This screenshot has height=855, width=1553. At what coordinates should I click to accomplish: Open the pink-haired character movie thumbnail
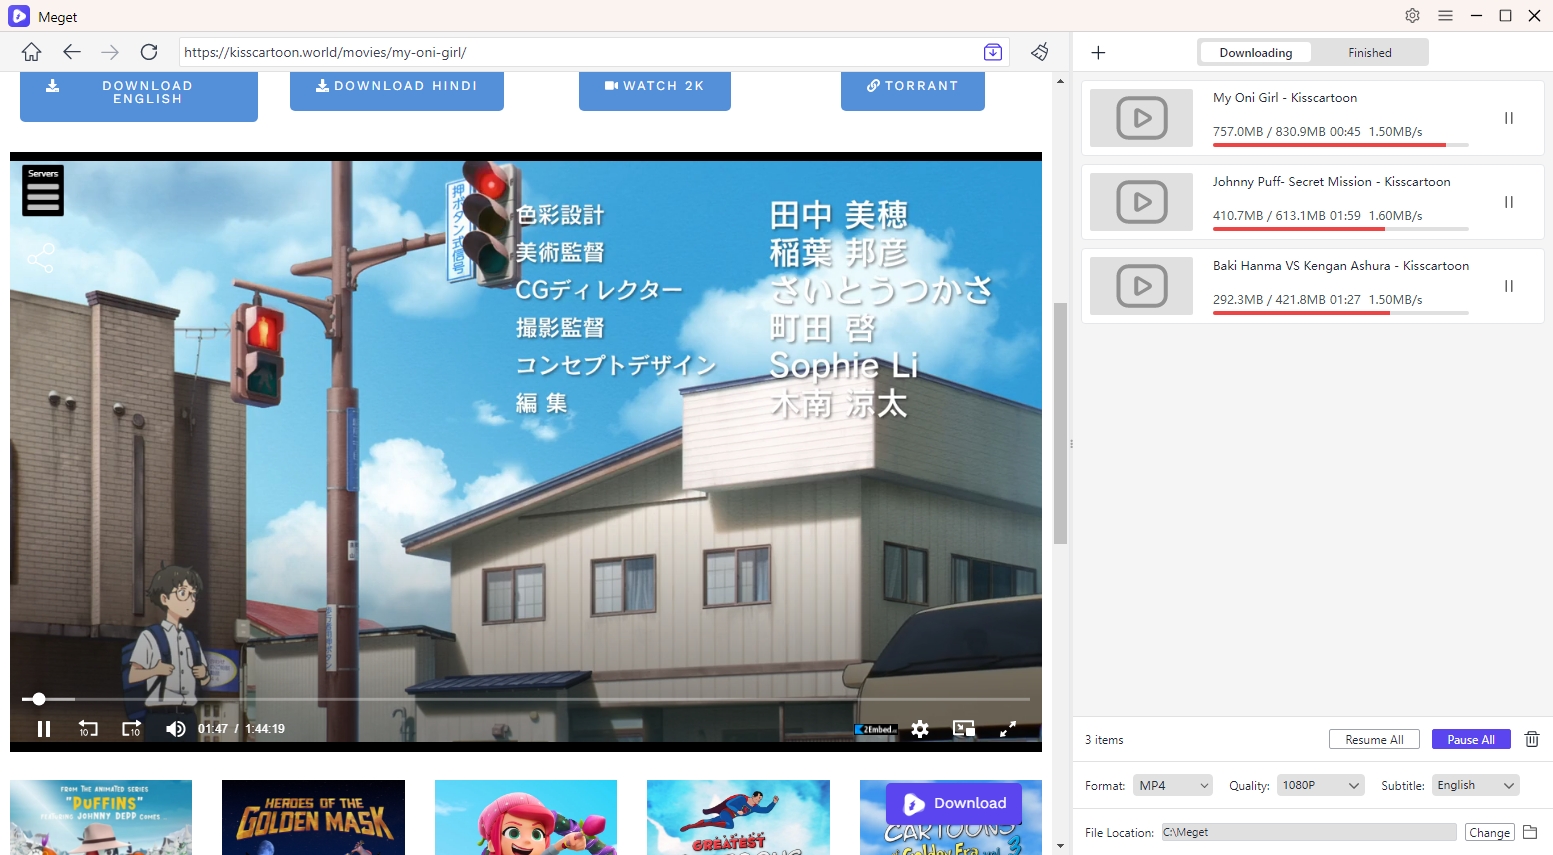pos(526,818)
